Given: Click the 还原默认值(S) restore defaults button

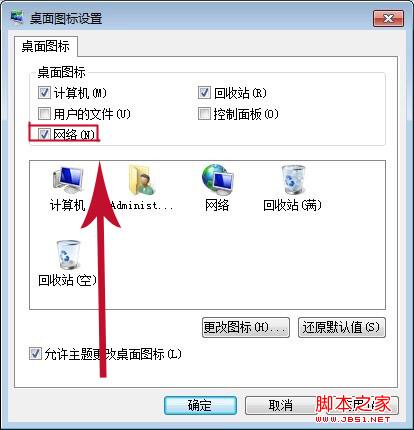Looking at the screenshot, I should point(342,327).
